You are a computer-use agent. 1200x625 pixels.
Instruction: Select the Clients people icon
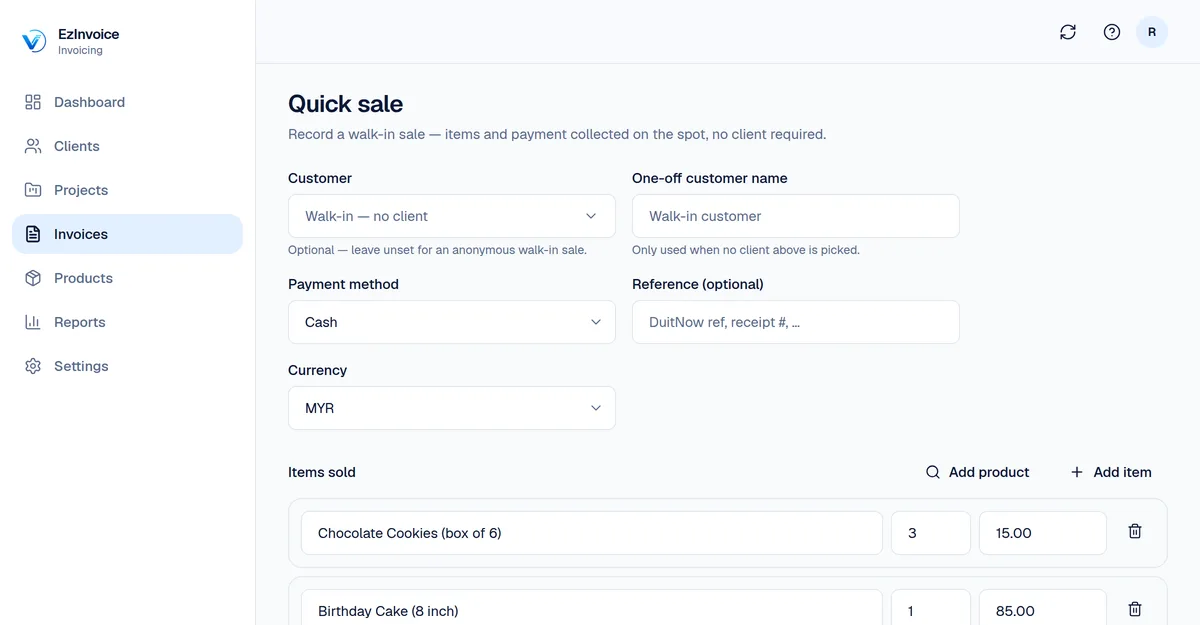click(x=33, y=146)
